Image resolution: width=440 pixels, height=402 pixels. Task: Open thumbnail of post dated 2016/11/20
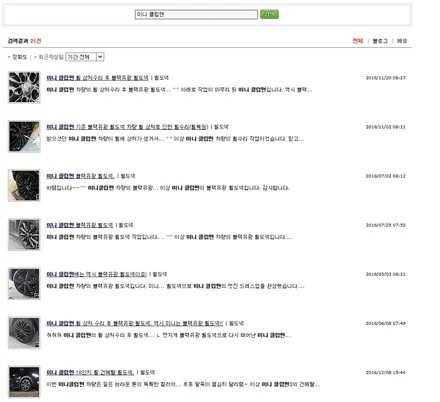pos(24,87)
